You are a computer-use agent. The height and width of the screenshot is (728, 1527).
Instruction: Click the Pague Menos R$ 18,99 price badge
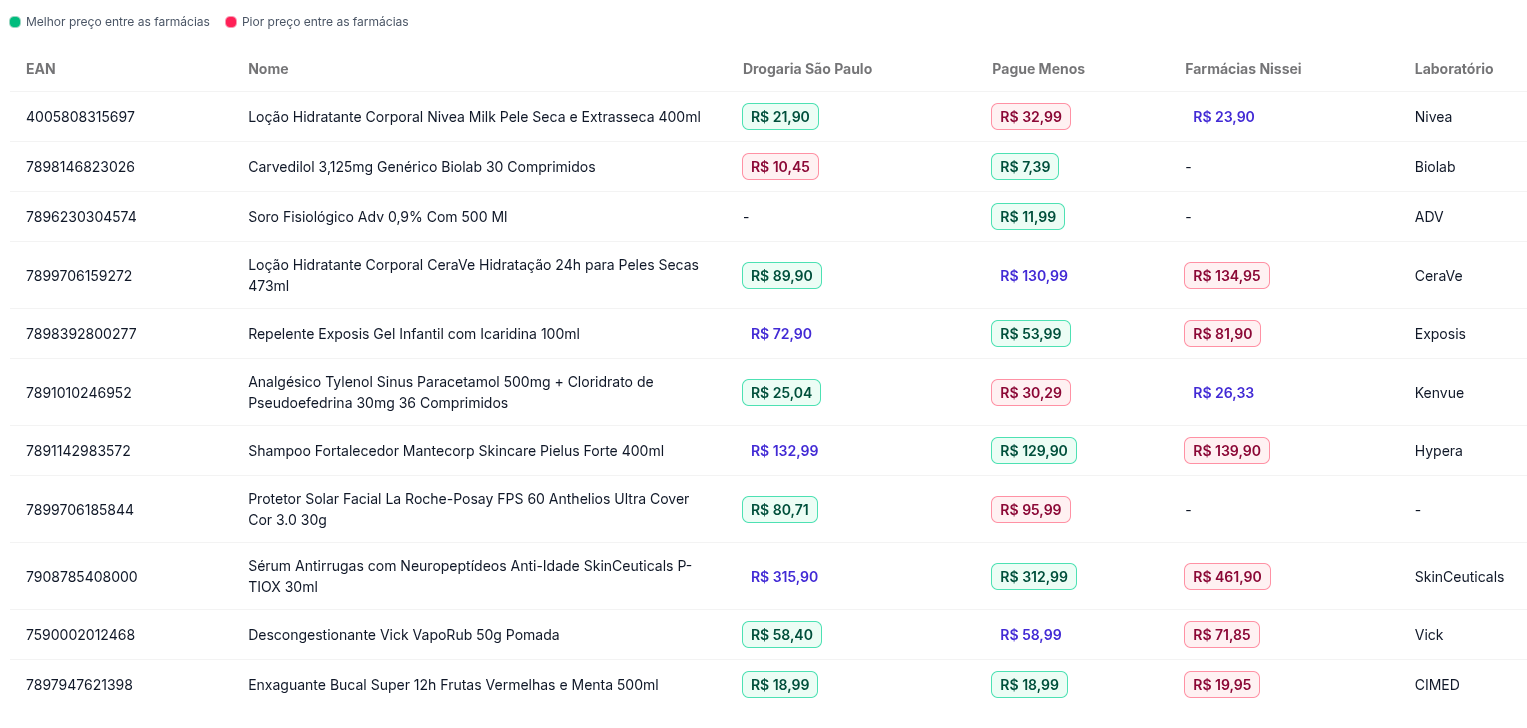click(1029, 685)
